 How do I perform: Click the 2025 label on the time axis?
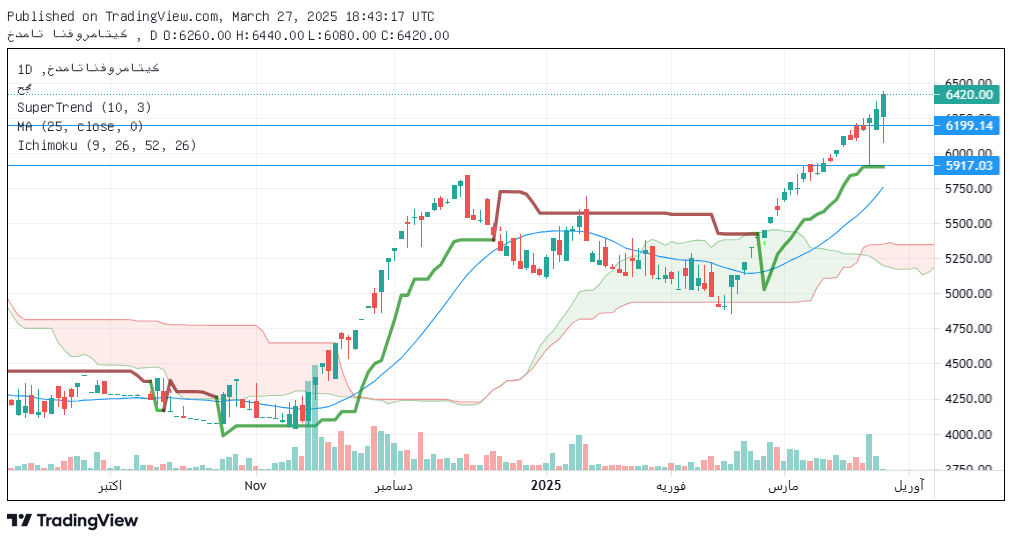pyautogui.click(x=546, y=485)
